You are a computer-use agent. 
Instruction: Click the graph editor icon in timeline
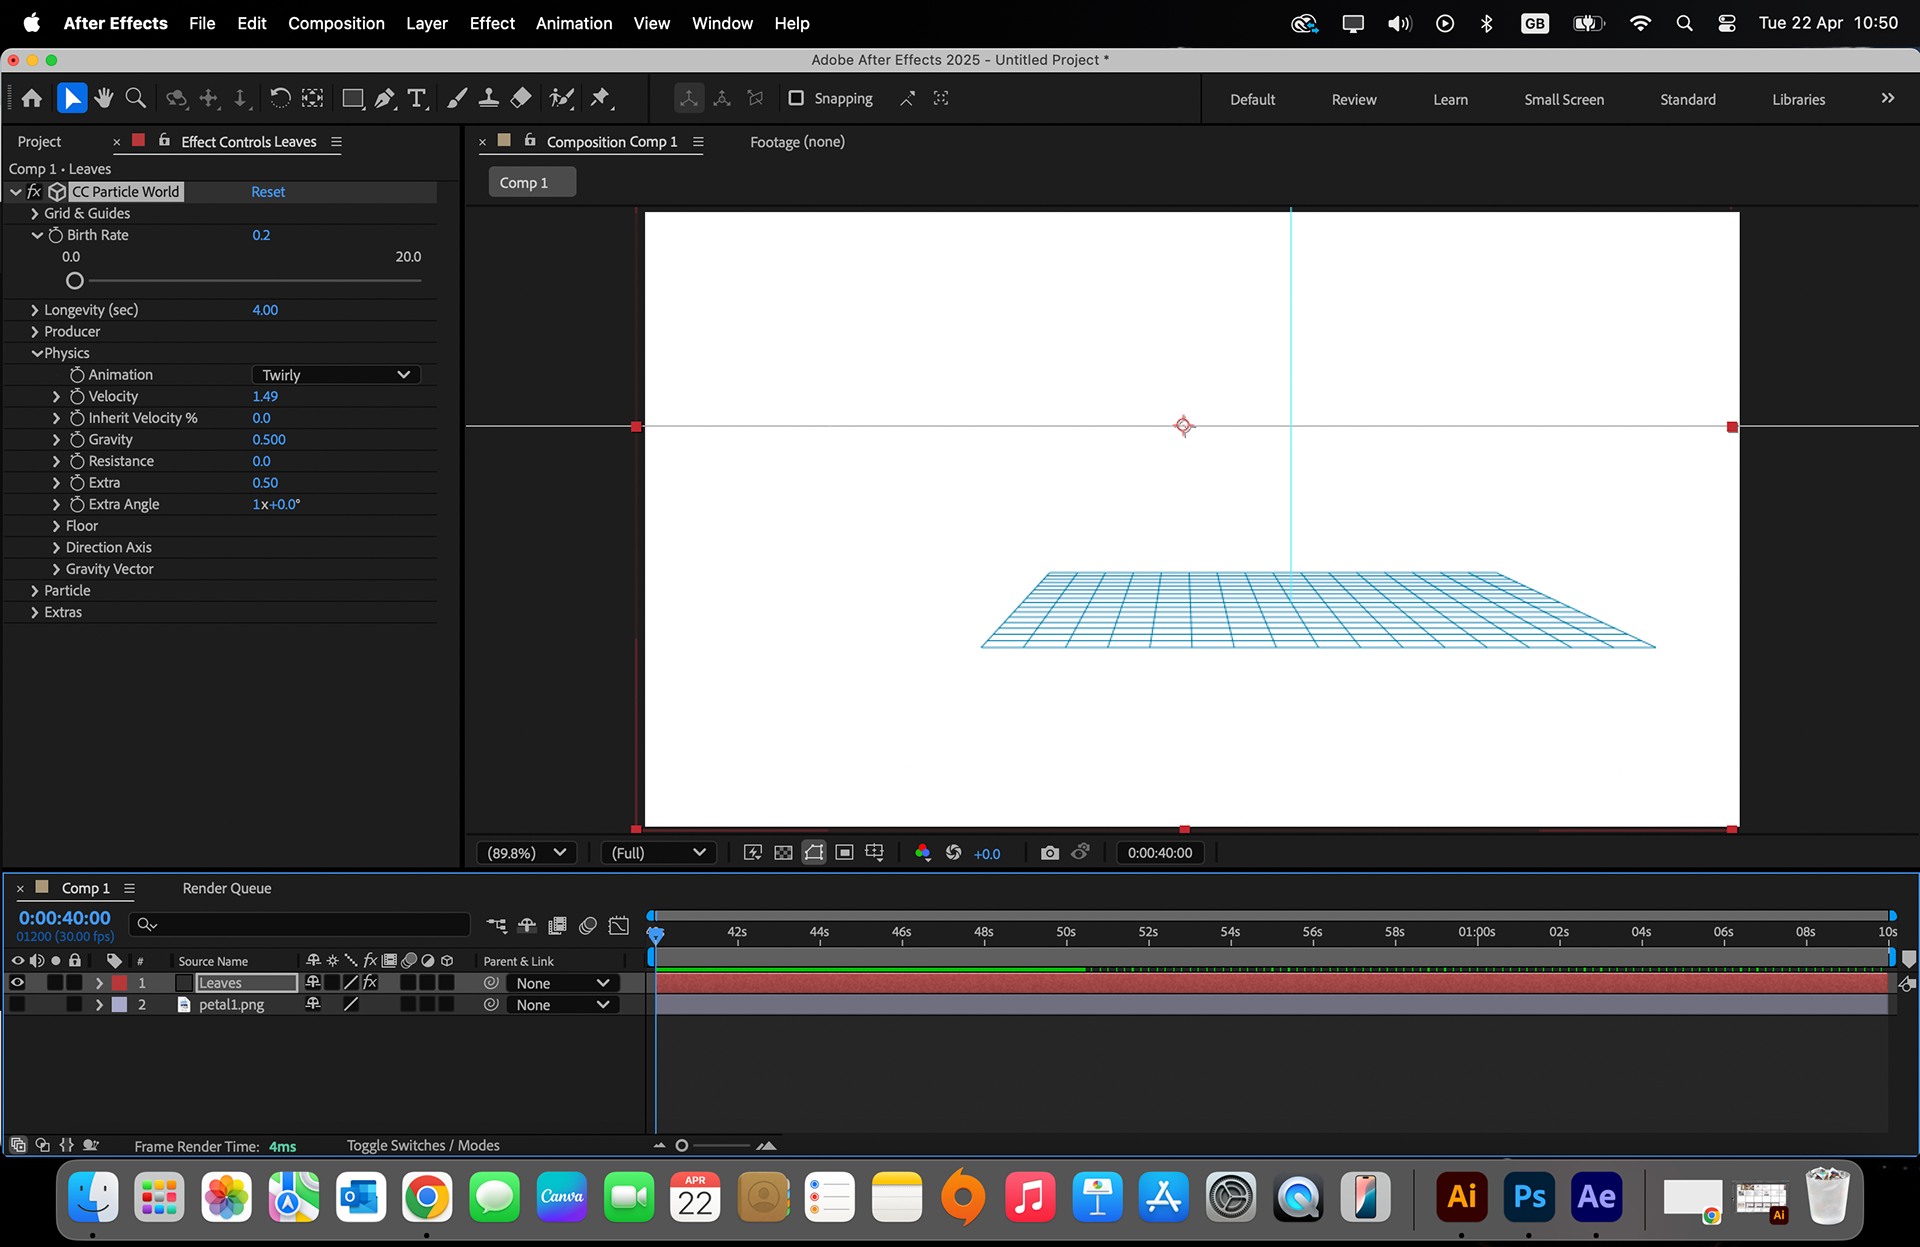(619, 926)
